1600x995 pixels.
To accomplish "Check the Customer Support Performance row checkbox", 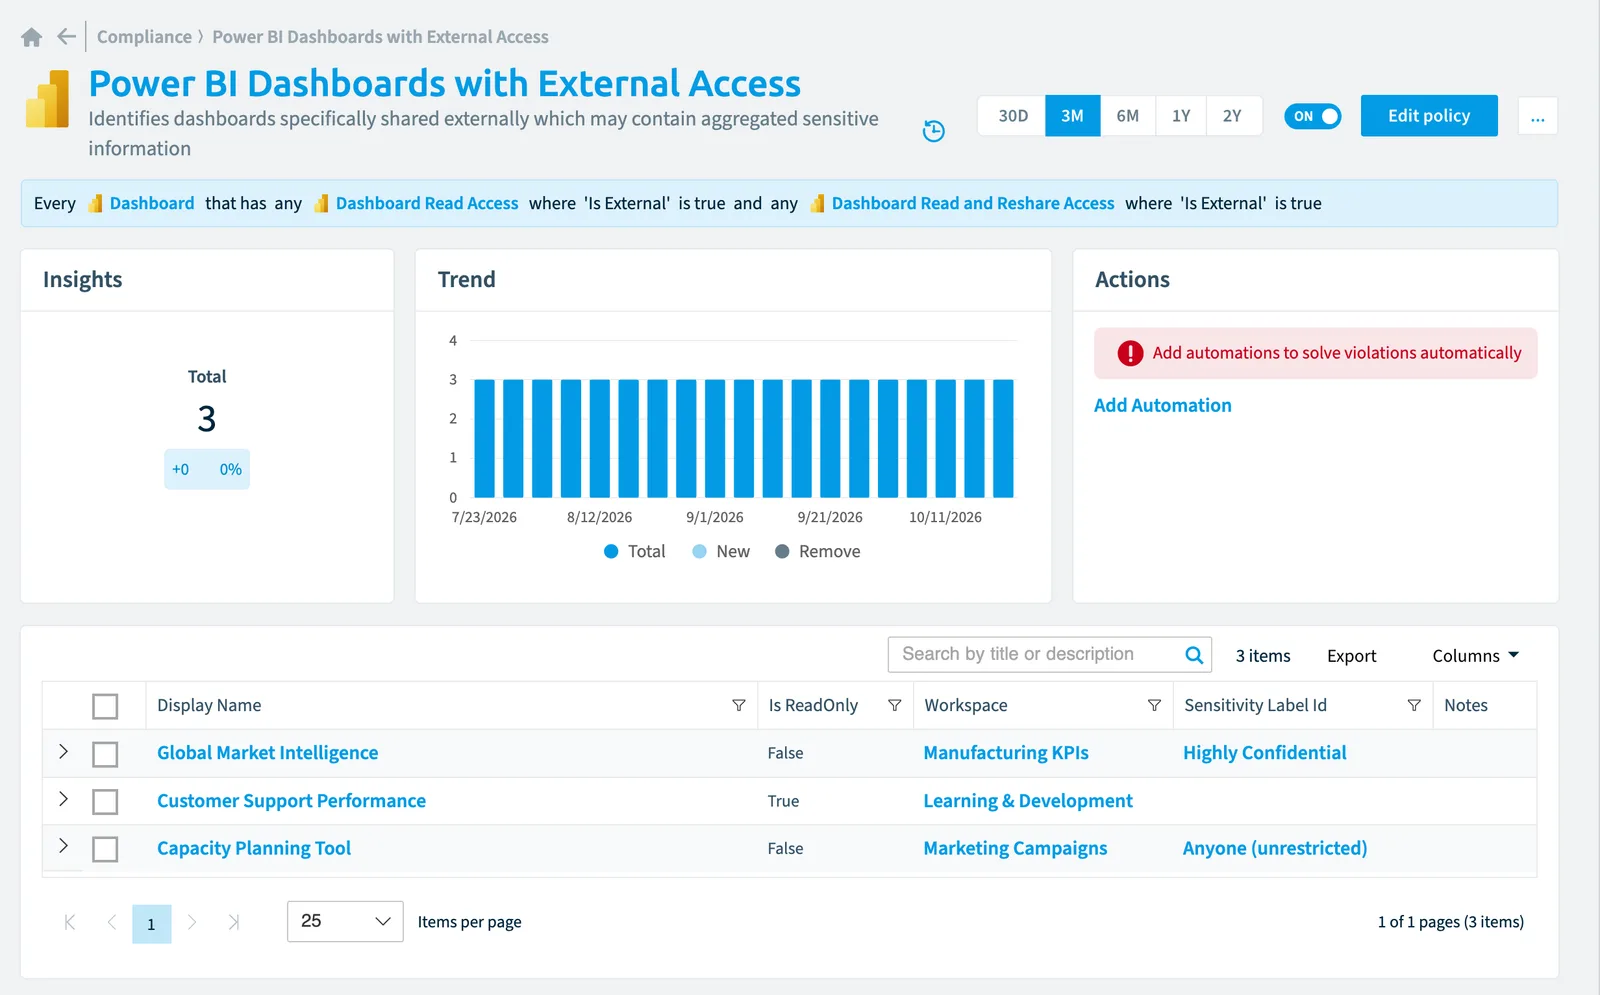I will coord(105,802).
